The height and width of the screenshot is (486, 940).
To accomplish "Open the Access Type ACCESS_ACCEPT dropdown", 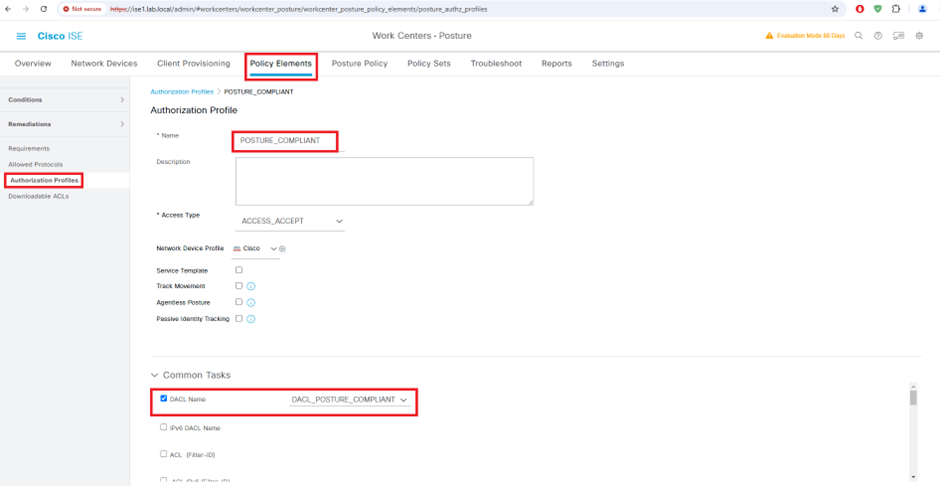I will tap(290, 221).
